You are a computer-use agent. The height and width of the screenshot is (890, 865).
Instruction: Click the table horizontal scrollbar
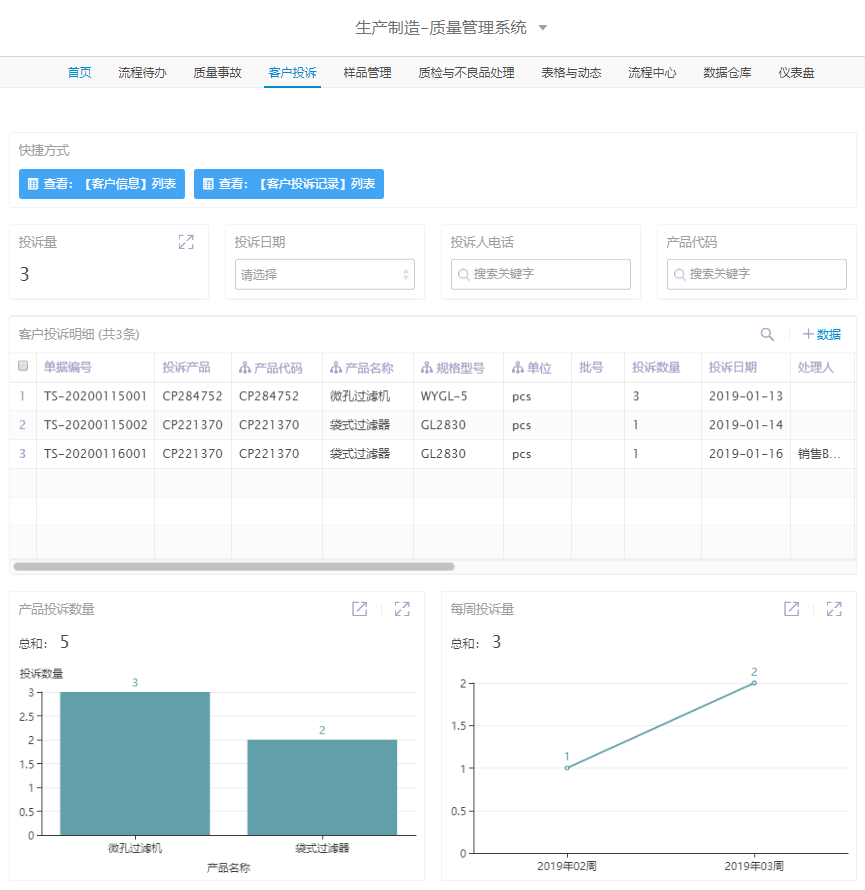pyautogui.click(x=234, y=566)
